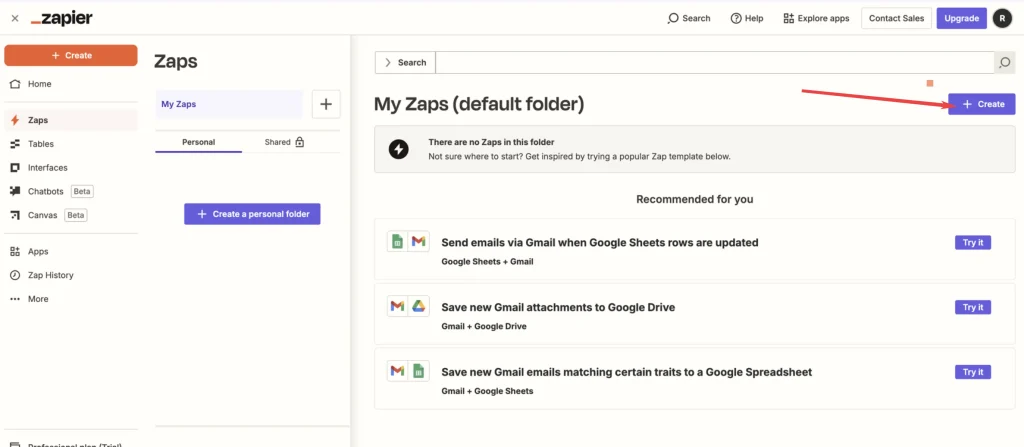Image resolution: width=1024 pixels, height=447 pixels.
Task: Go to Home in the sidebar
Action: (71, 84)
